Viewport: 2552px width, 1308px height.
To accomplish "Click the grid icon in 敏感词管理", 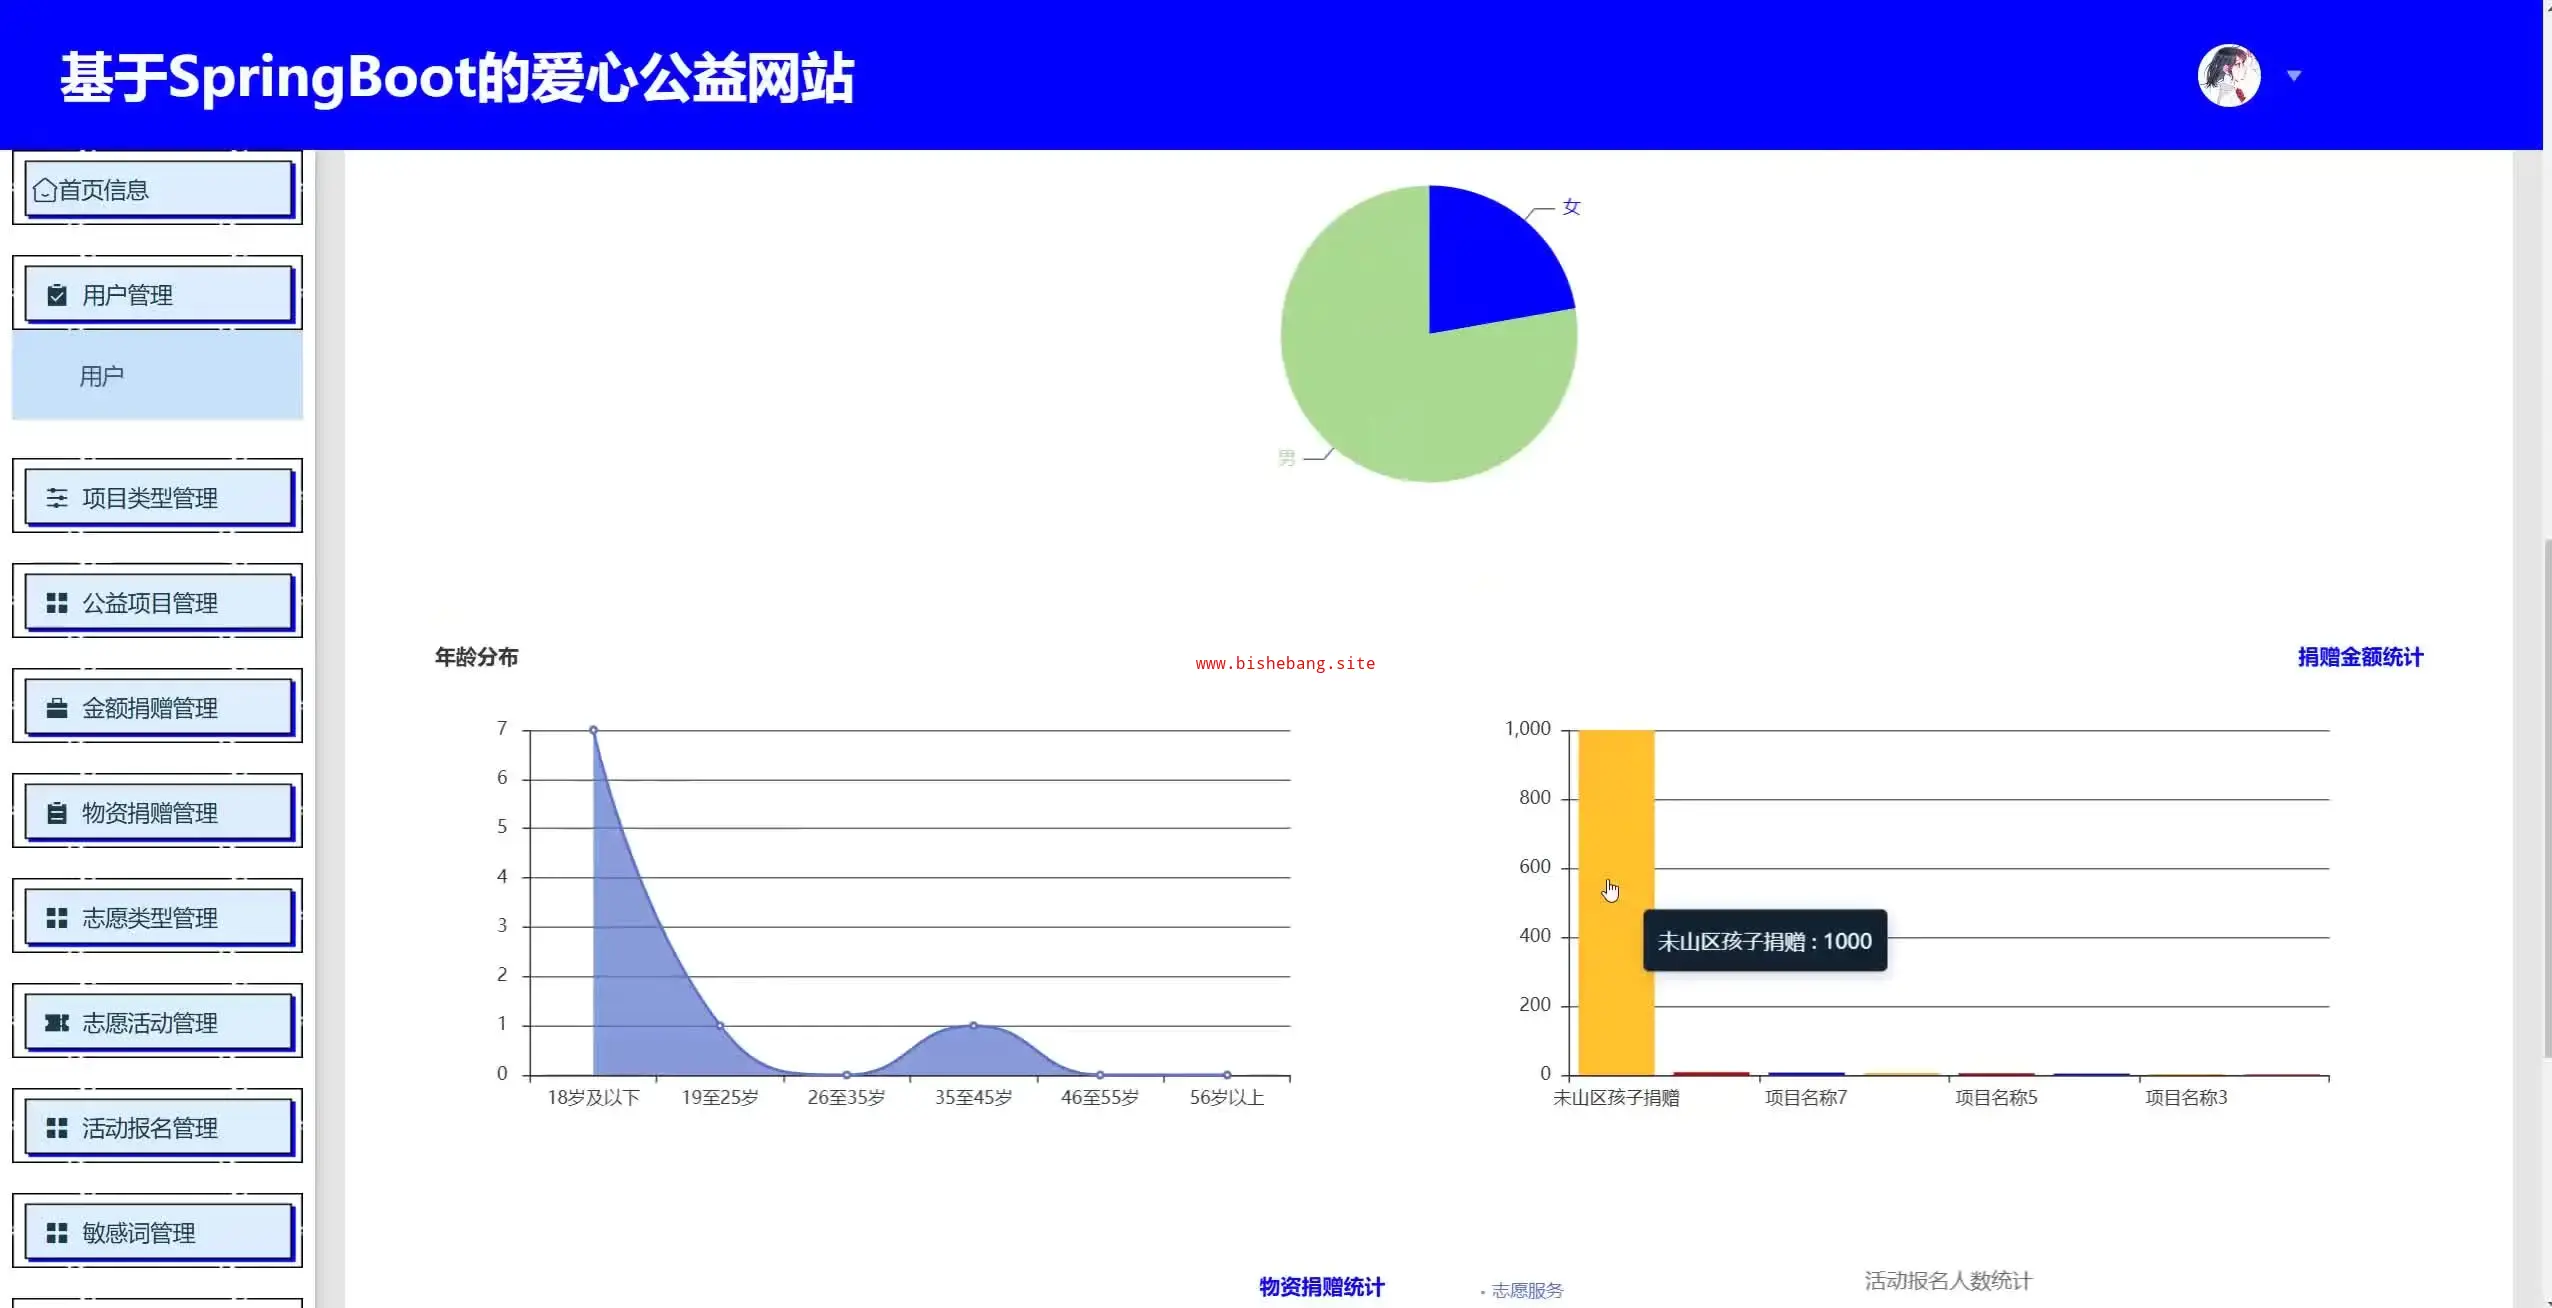I will pos(57,1233).
